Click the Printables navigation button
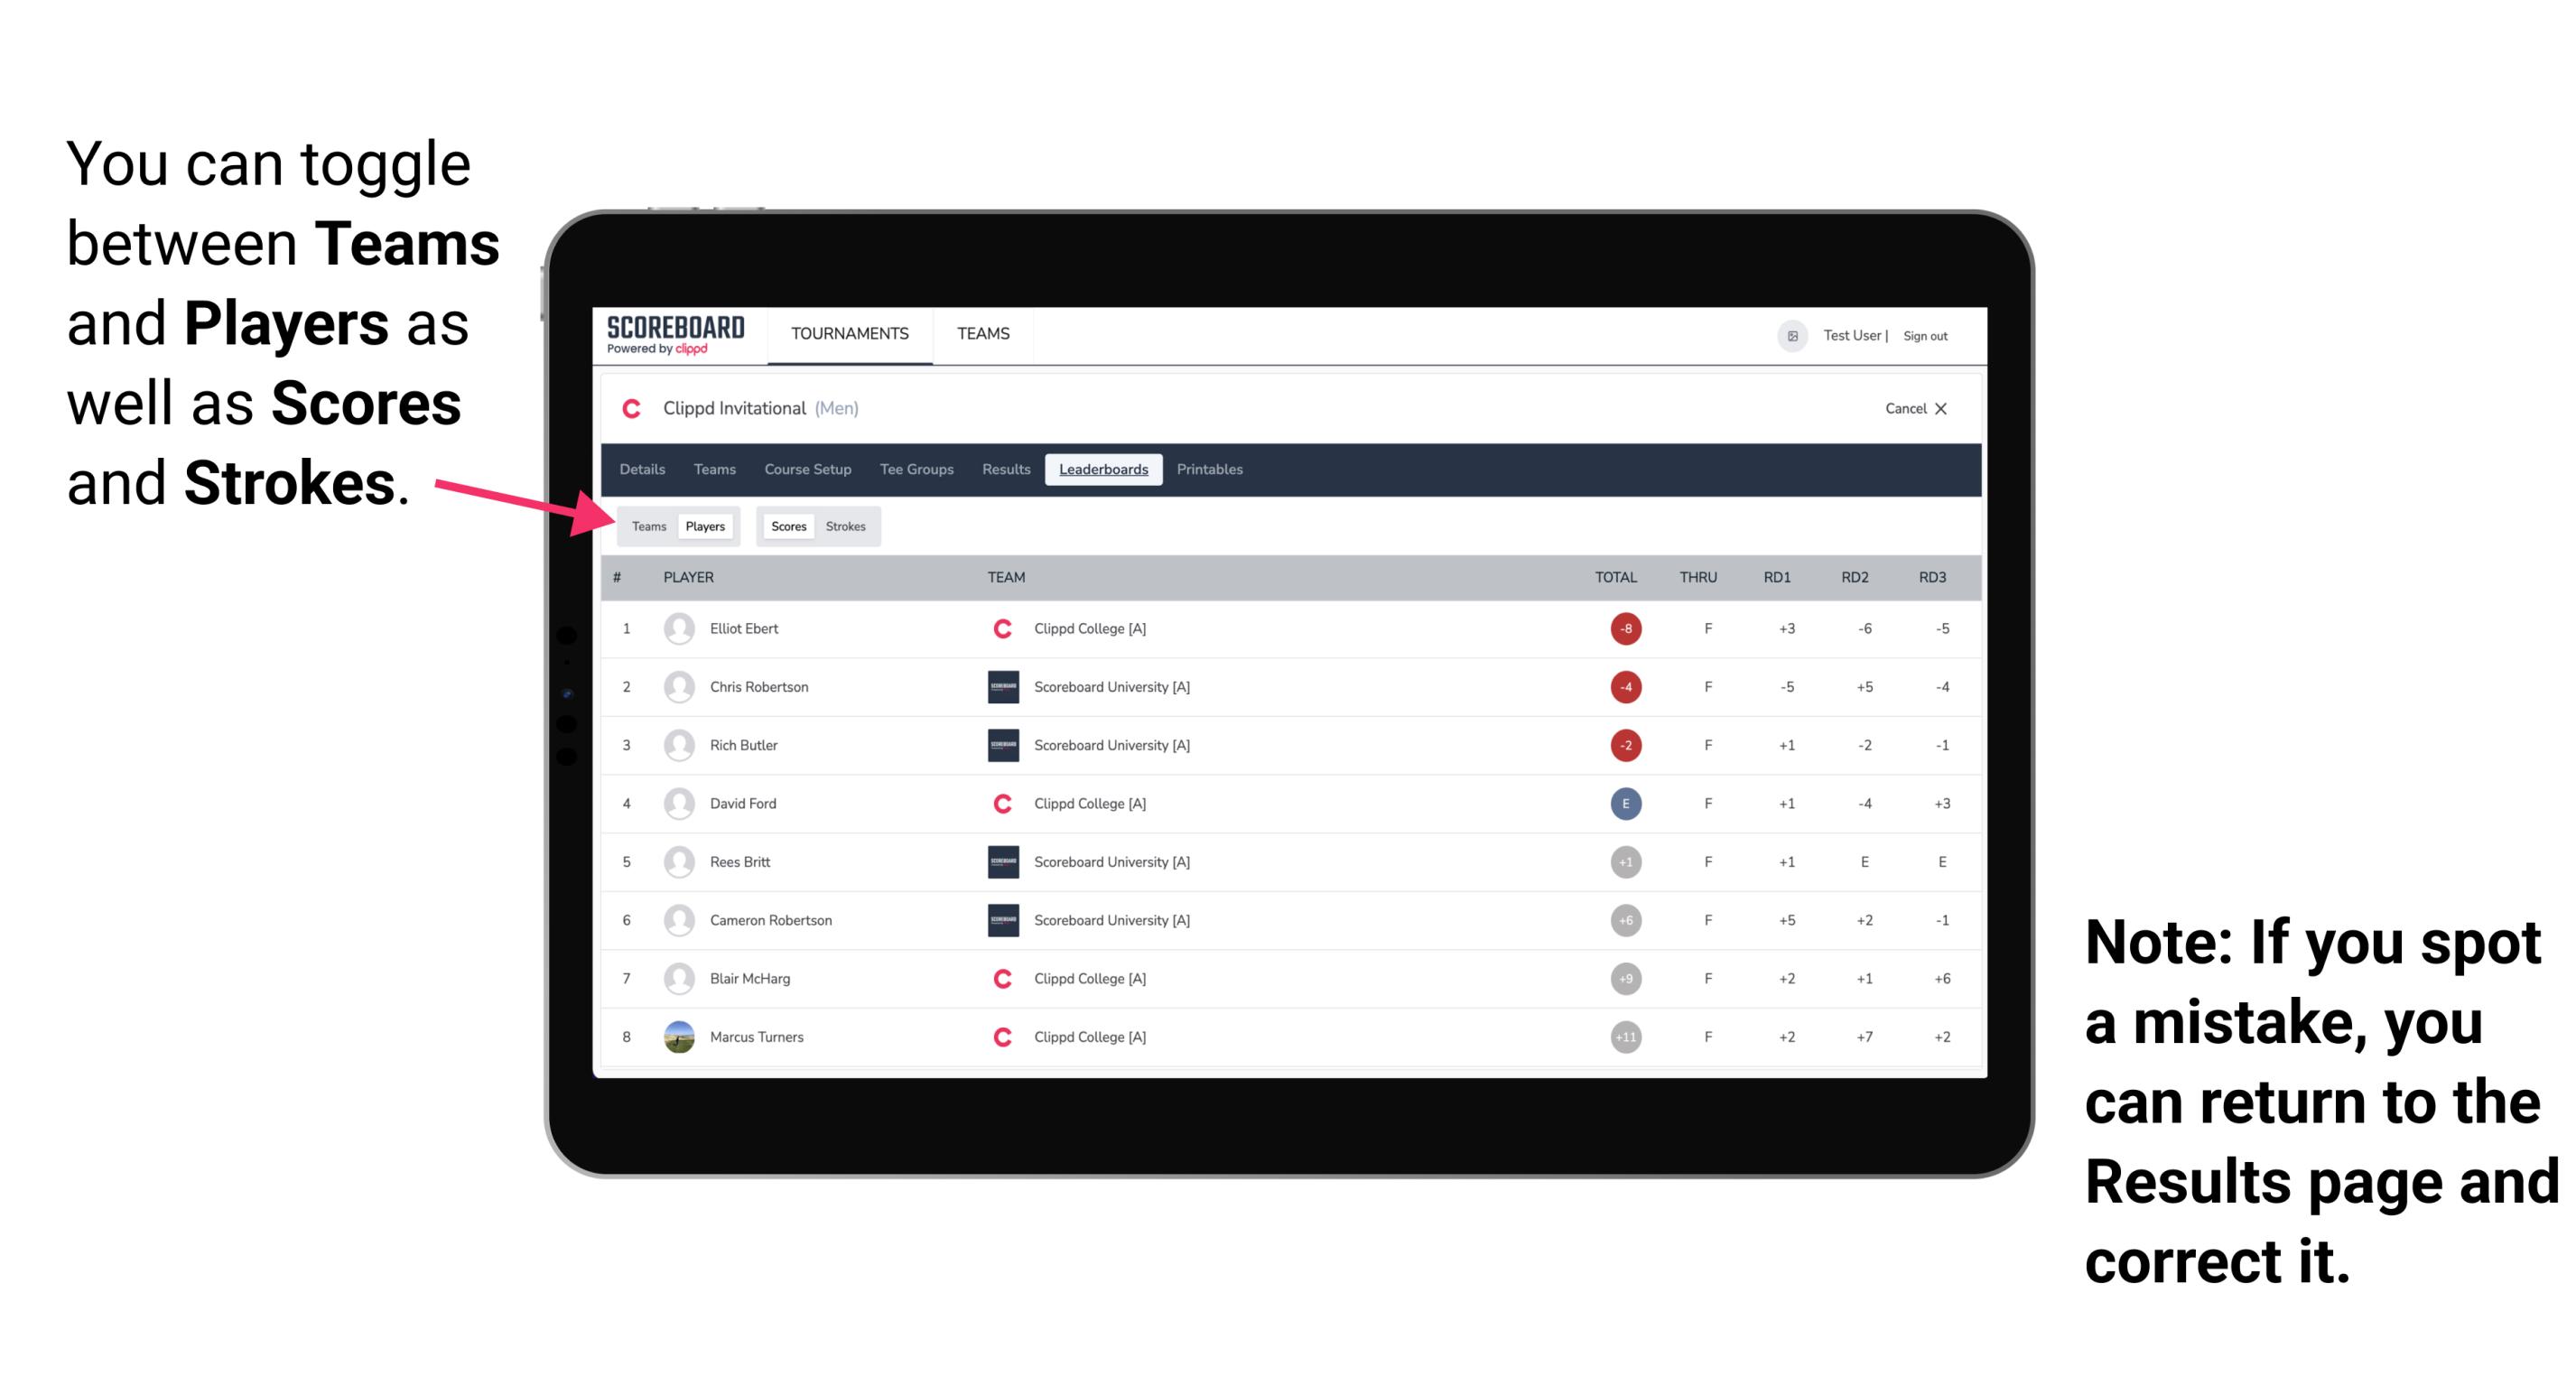The height and width of the screenshot is (1386, 2576). 1211,470
